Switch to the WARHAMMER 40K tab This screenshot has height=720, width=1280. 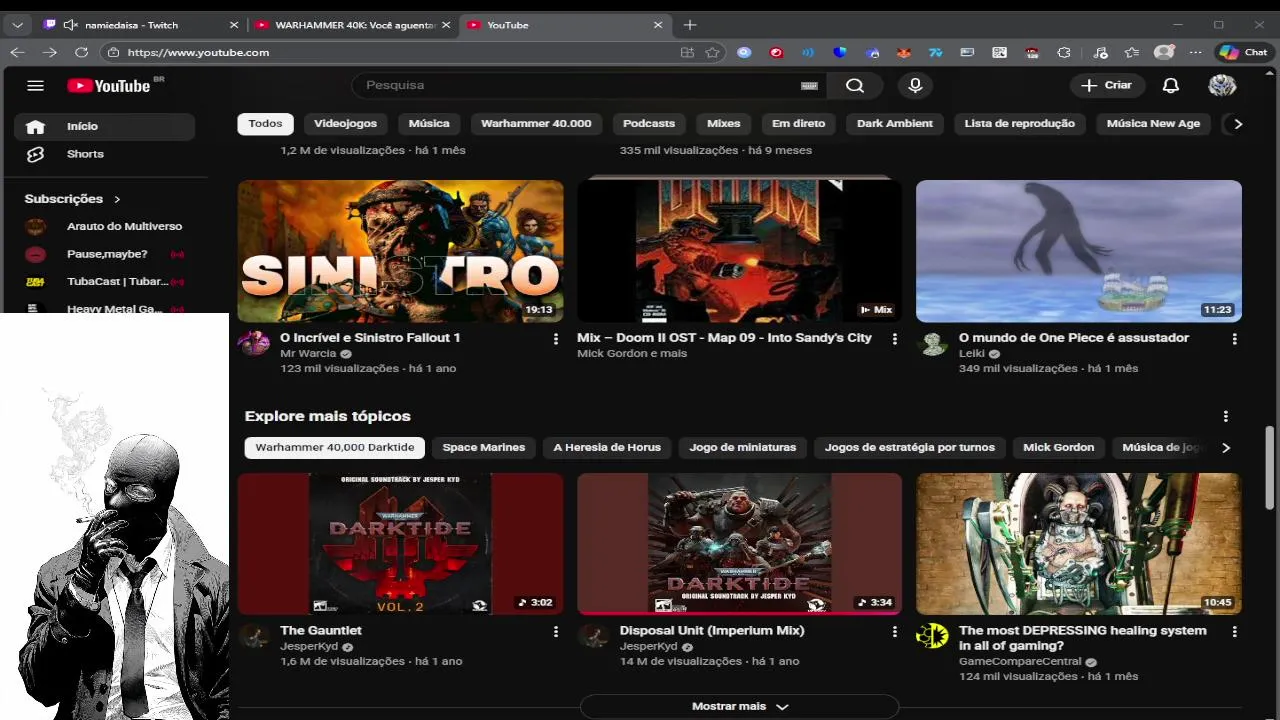coord(352,25)
